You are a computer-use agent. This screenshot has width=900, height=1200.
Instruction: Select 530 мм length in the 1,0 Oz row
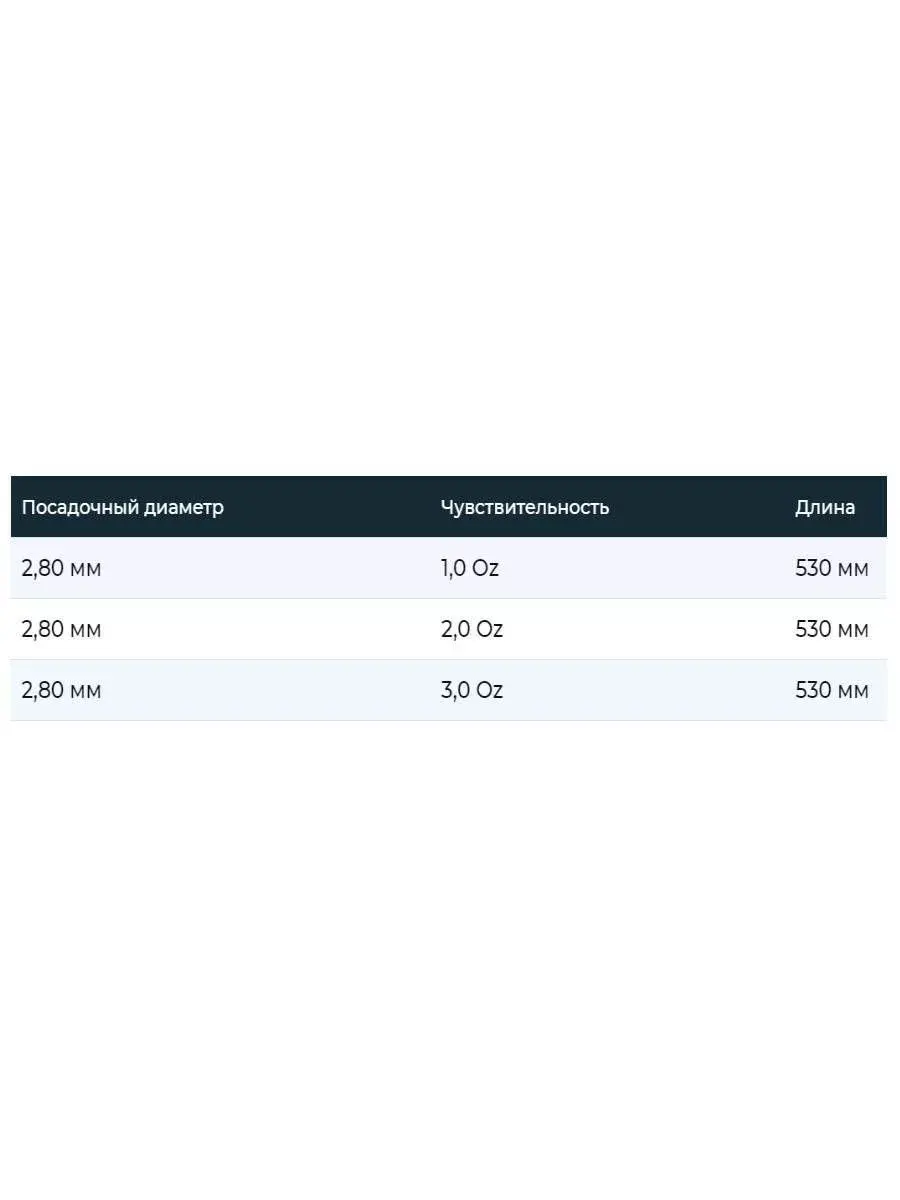click(832, 568)
